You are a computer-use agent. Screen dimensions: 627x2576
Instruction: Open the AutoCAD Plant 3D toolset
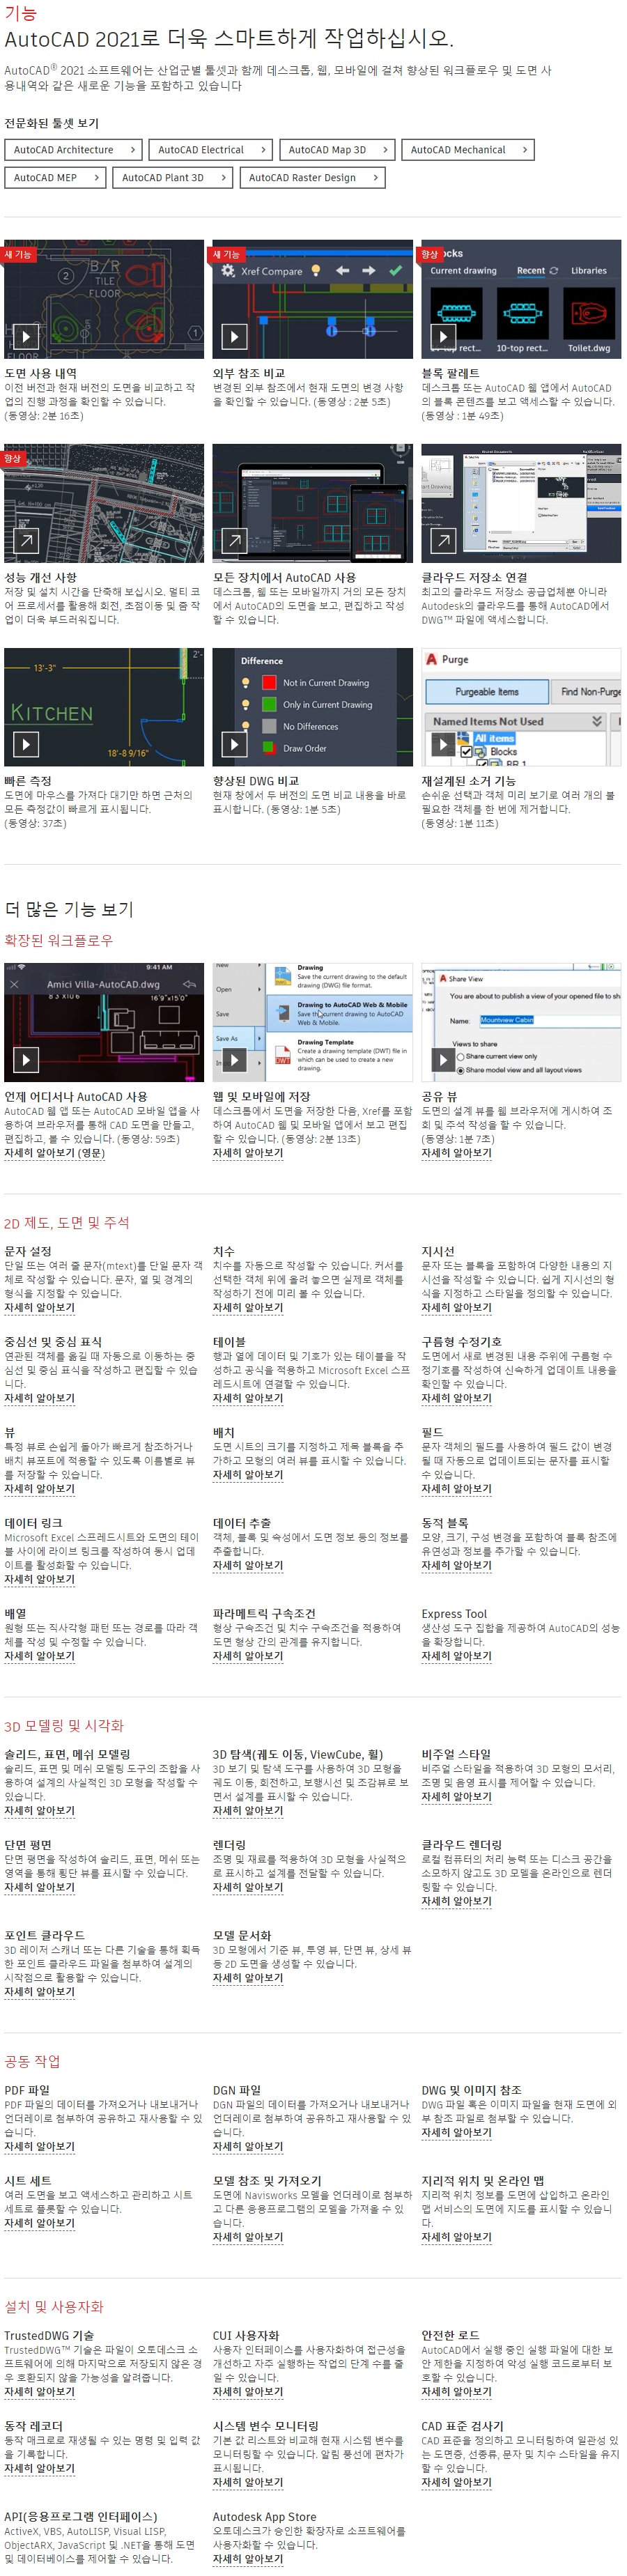point(173,178)
